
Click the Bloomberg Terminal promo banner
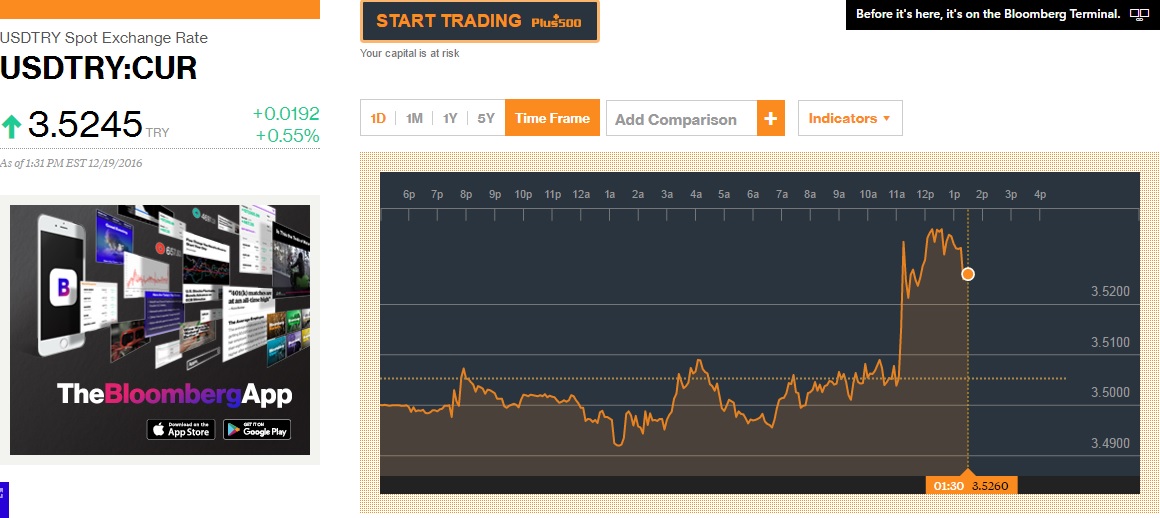pyautogui.click(x=1002, y=14)
